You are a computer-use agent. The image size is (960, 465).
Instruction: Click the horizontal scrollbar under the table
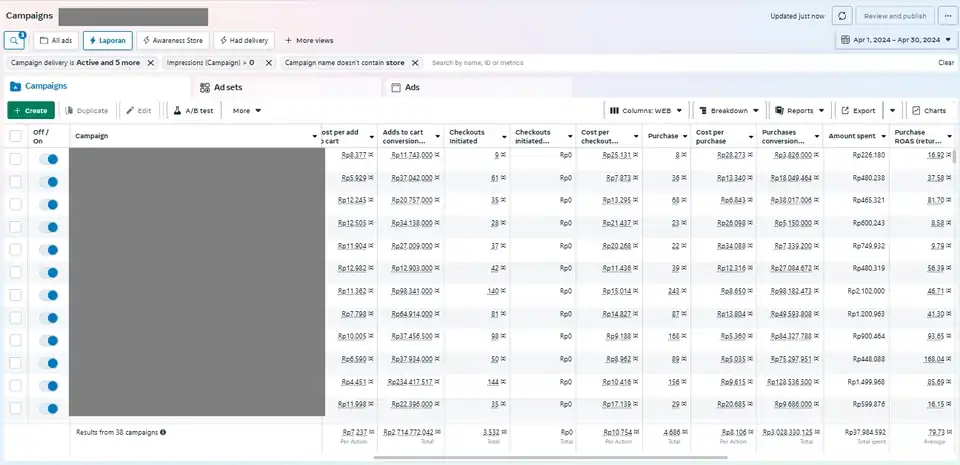(550, 457)
